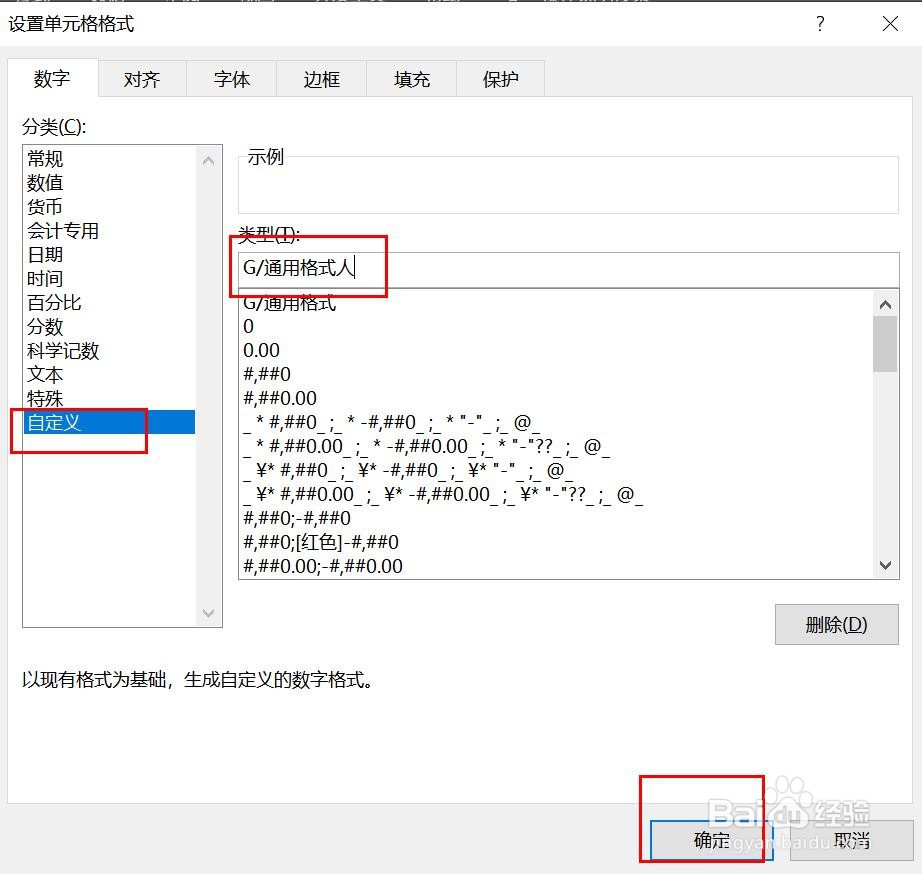Choose 科学记数 category
Viewport: 922px width, 874px height.
(x=109, y=351)
